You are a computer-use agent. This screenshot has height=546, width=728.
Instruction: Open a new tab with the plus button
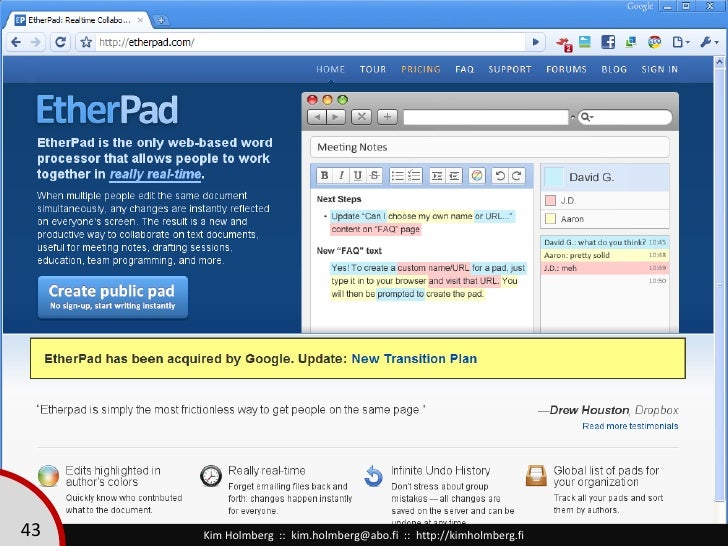coord(161,20)
